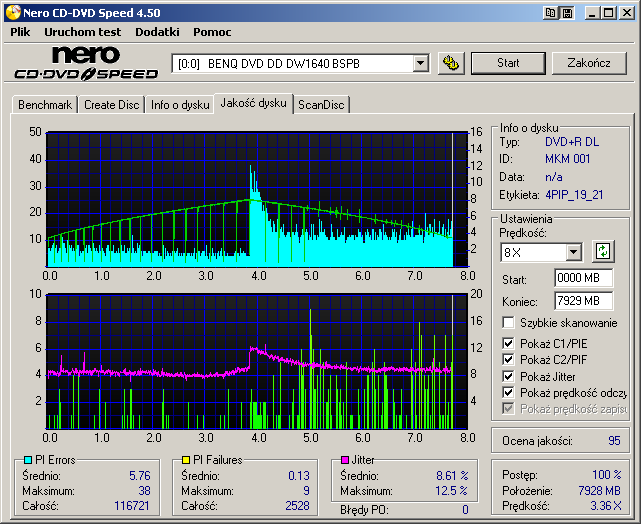Image resolution: width=641 pixels, height=524 pixels.
Task: Click the Jitter Maksimum value 12.5 %
Action: tap(452, 490)
